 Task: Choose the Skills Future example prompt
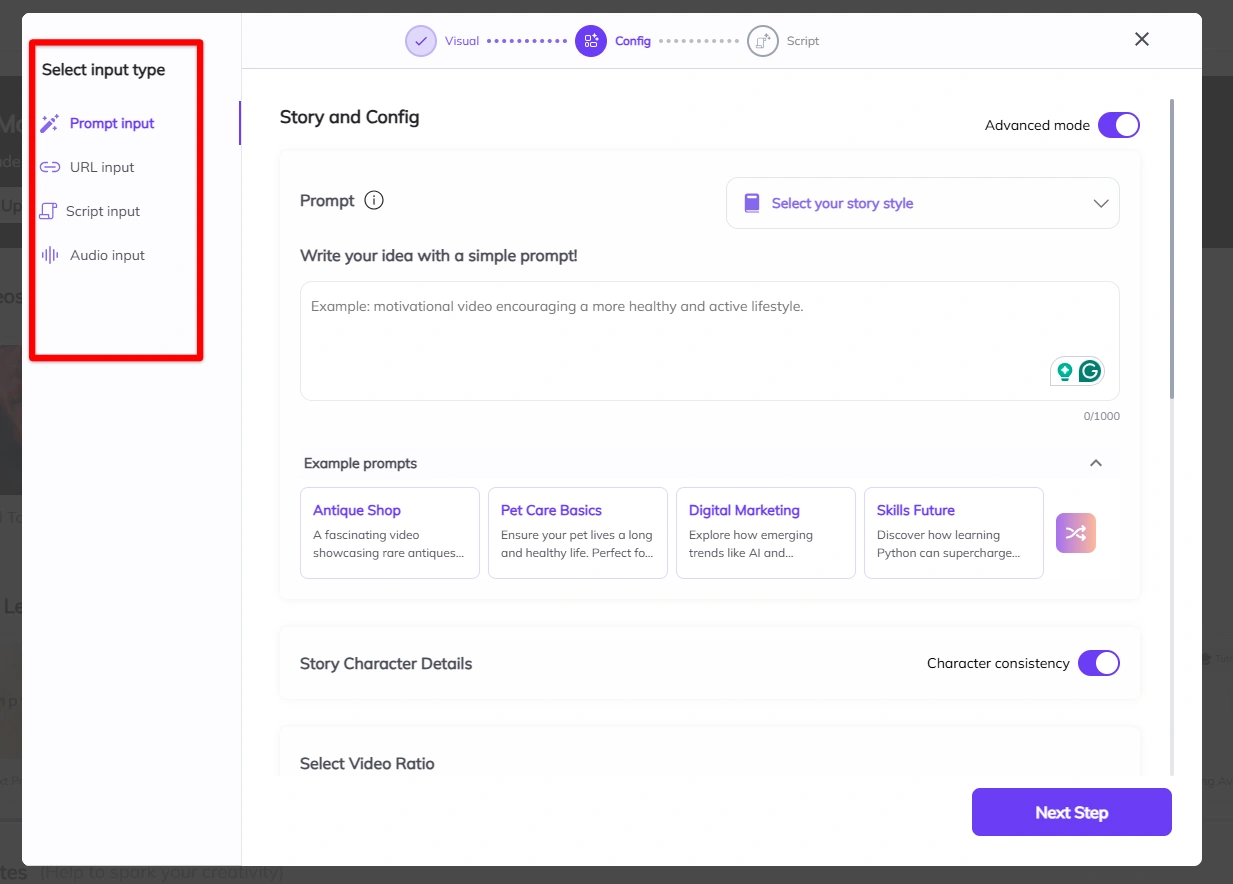(x=954, y=533)
